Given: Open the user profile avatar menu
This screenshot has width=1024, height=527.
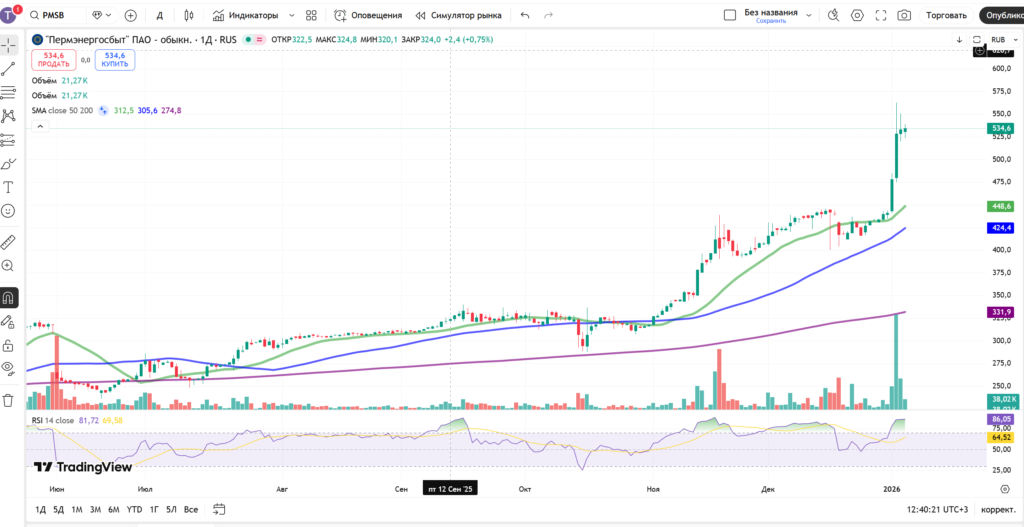Looking at the screenshot, I should [10, 14].
